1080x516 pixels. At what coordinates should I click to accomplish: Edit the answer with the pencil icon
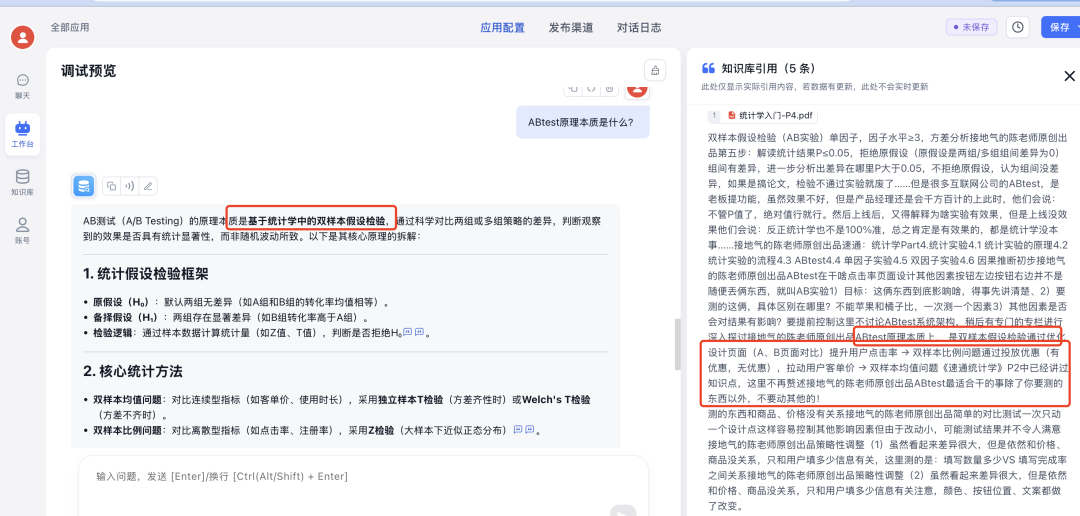(x=147, y=185)
